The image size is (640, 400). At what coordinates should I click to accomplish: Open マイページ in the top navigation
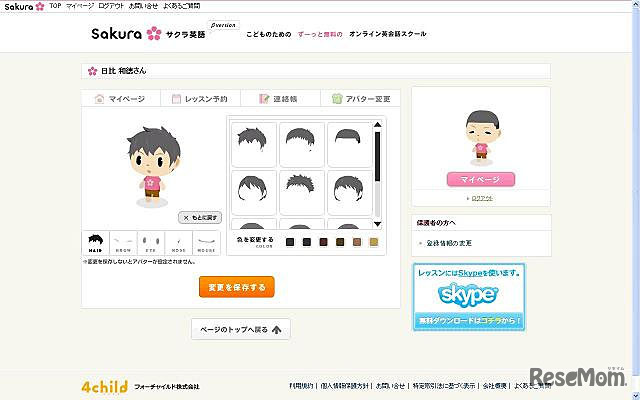(x=80, y=6)
